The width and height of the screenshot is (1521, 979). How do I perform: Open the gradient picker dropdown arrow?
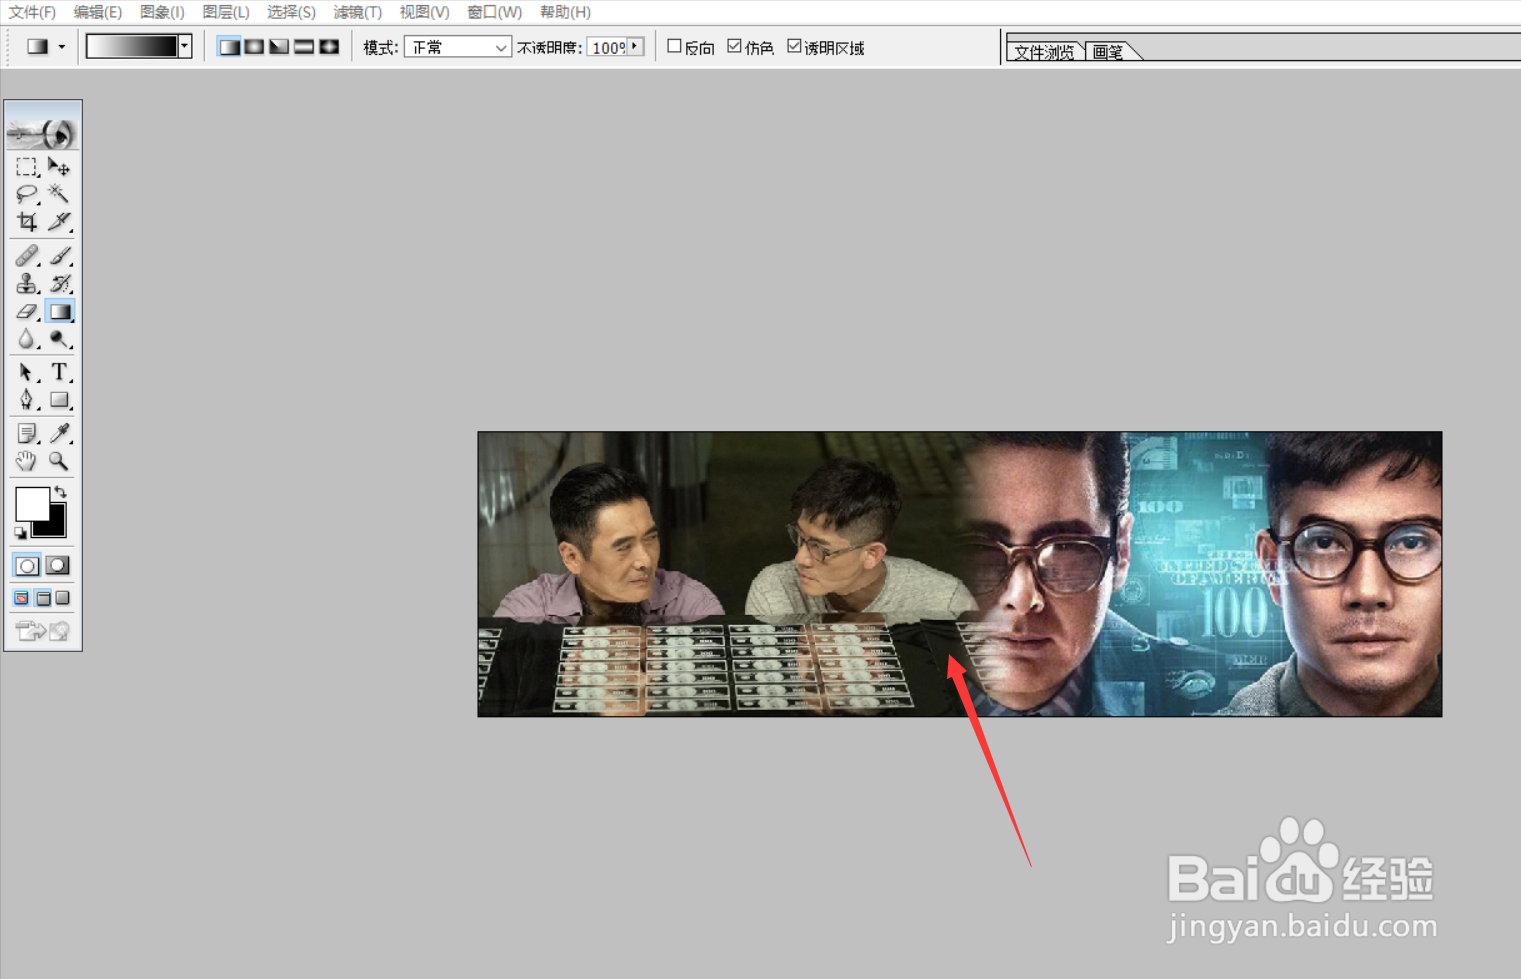[185, 47]
